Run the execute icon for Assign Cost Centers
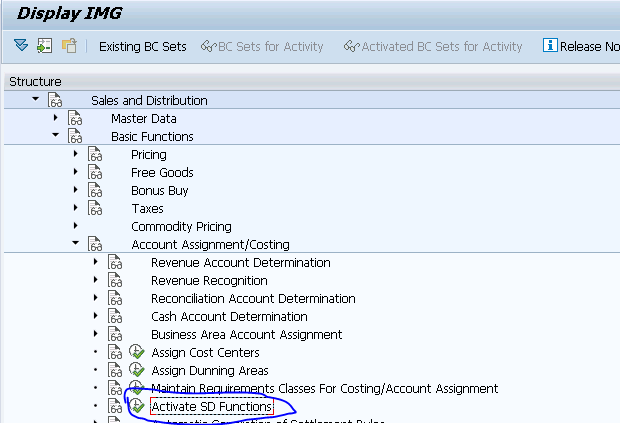This screenshot has width=620, height=425. coord(137,353)
